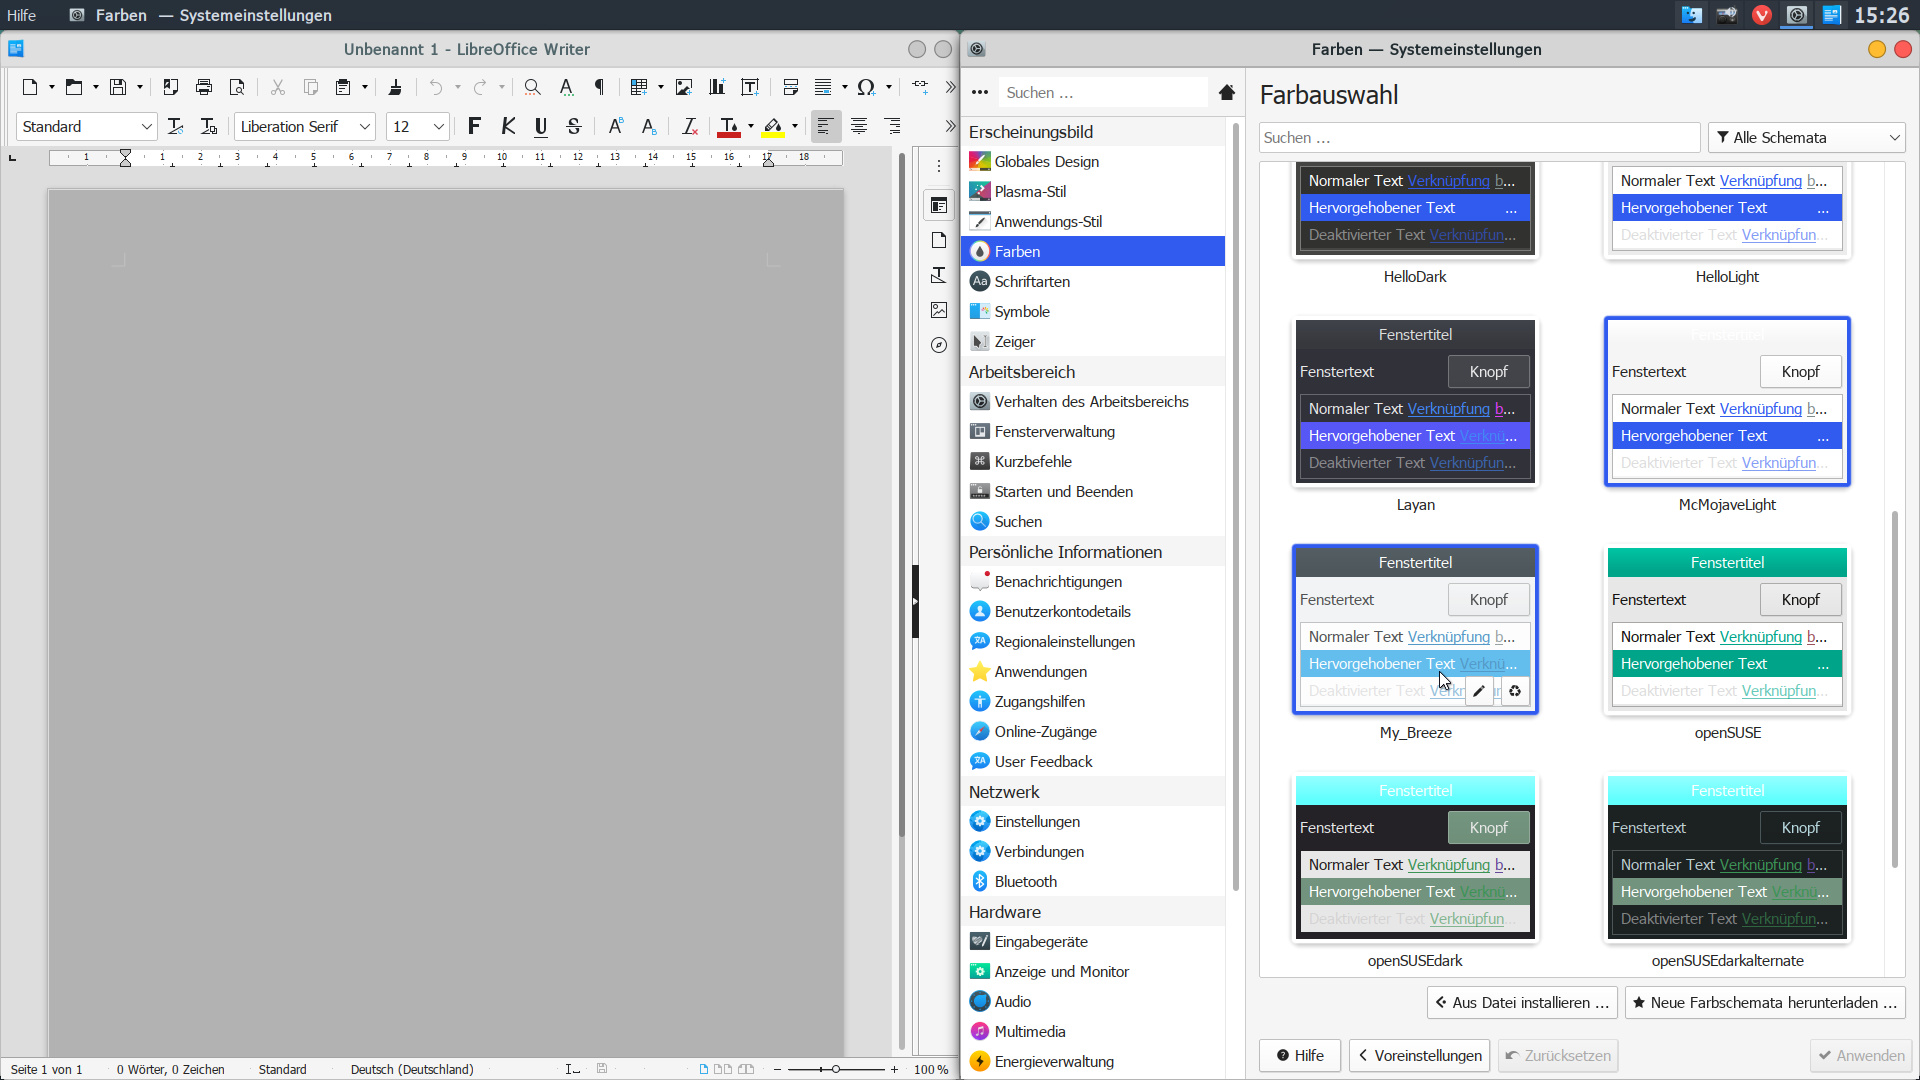The height and width of the screenshot is (1080, 1920).
Task: Apply the red font color swatch
Action: tap(729, 126)
